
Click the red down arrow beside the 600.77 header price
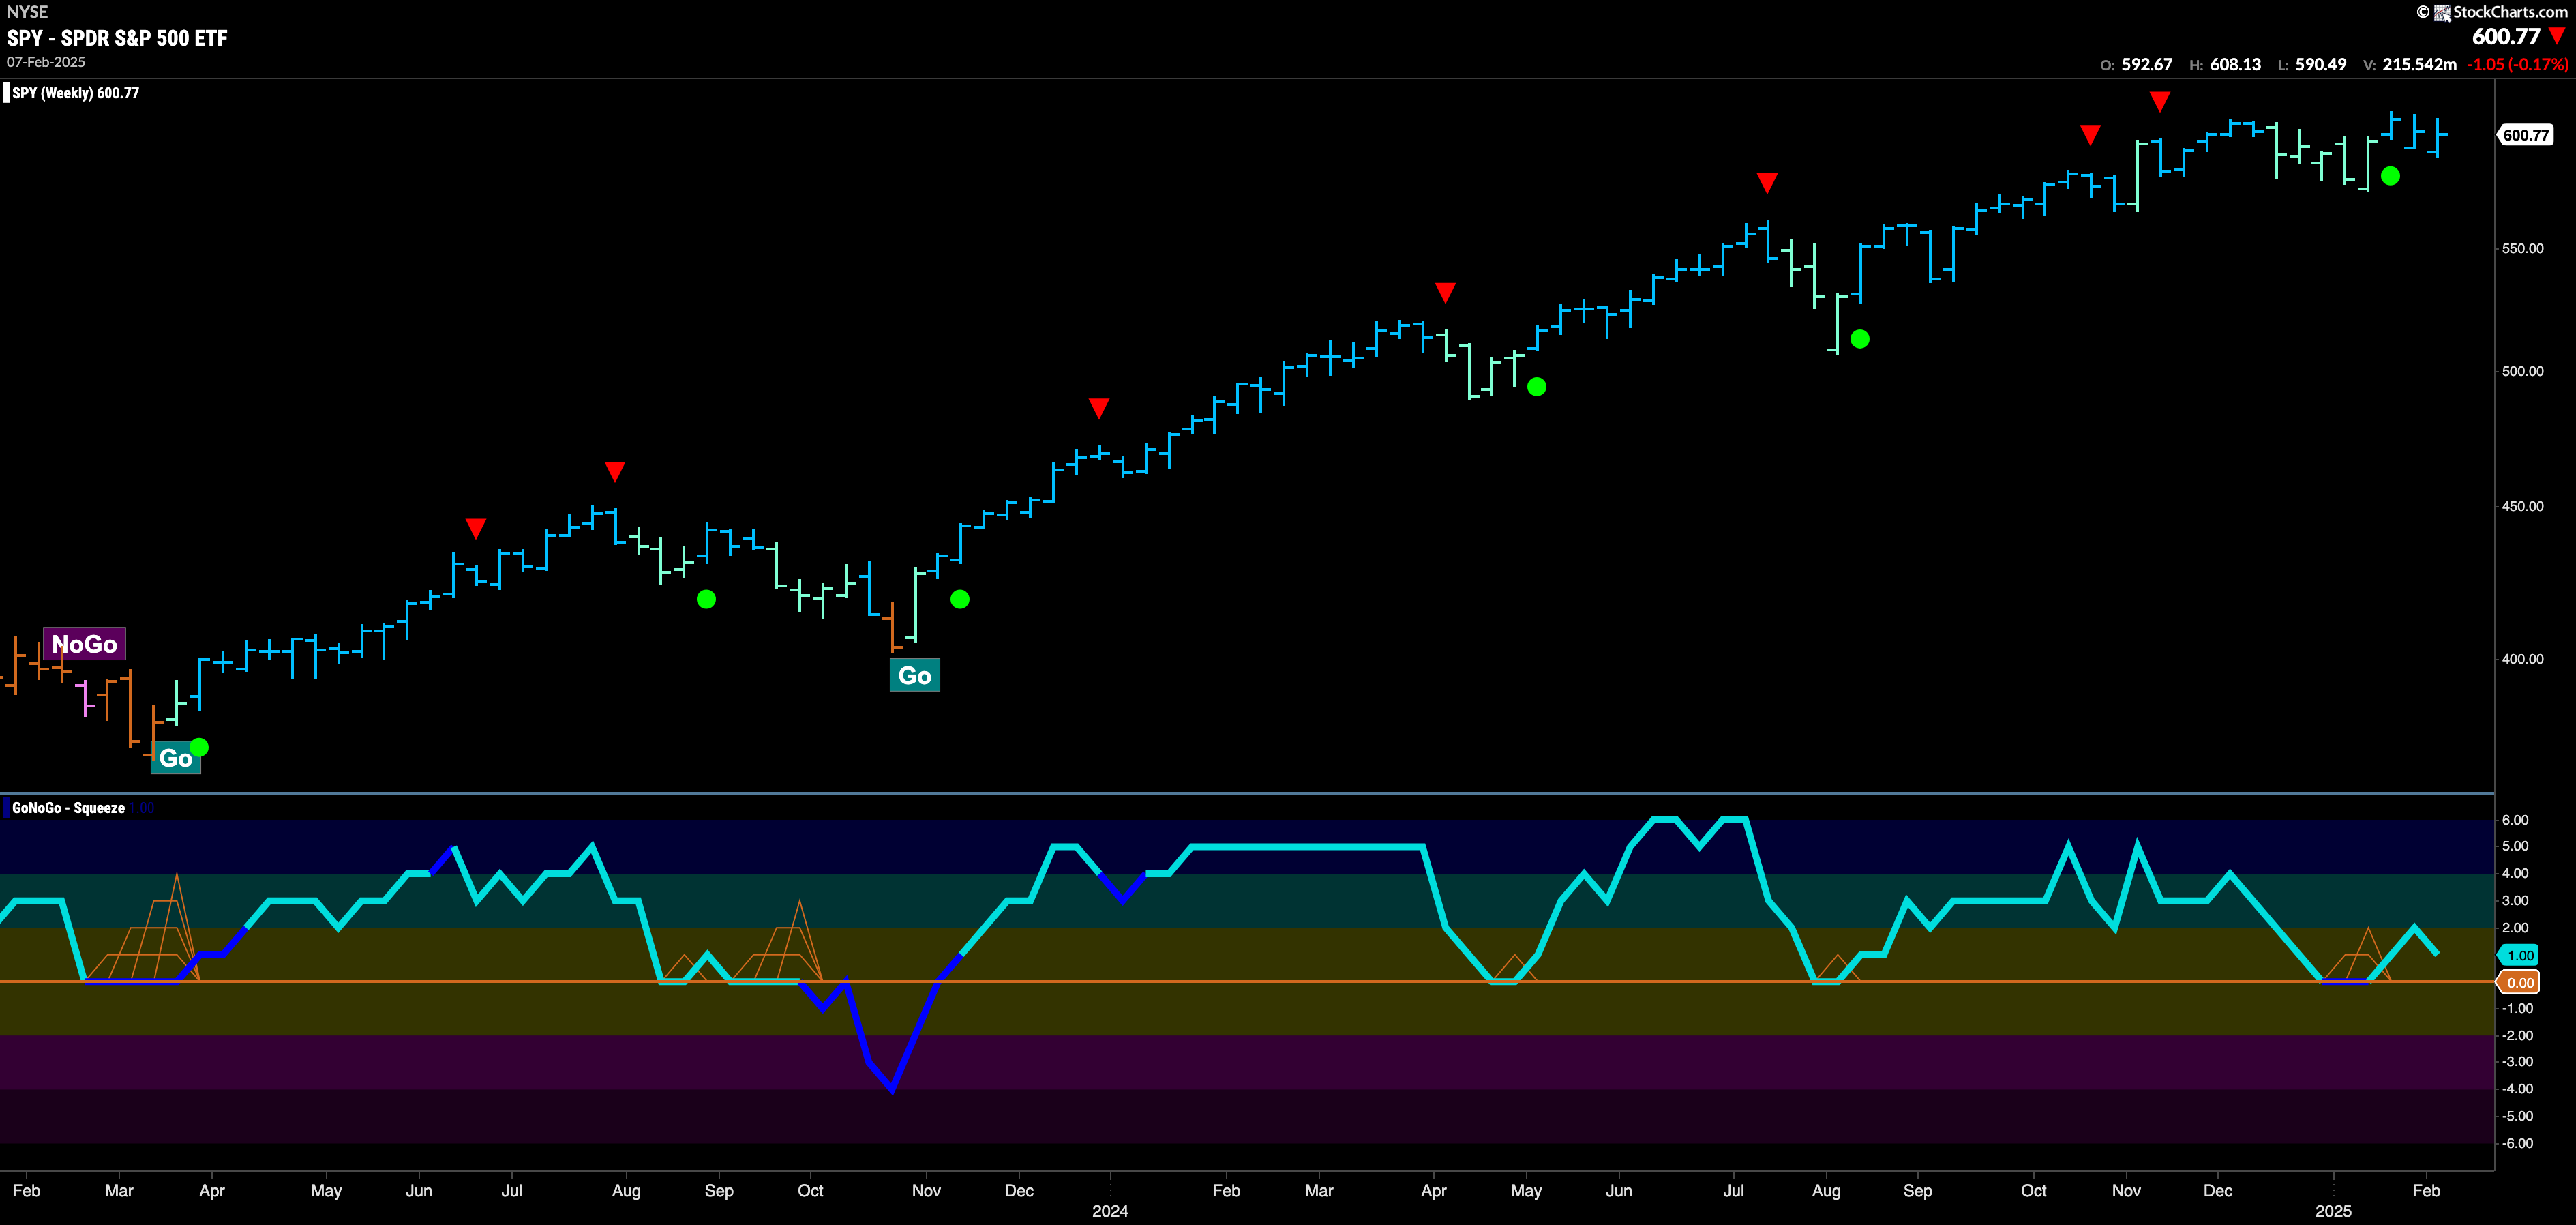[x=2557, y=37]
